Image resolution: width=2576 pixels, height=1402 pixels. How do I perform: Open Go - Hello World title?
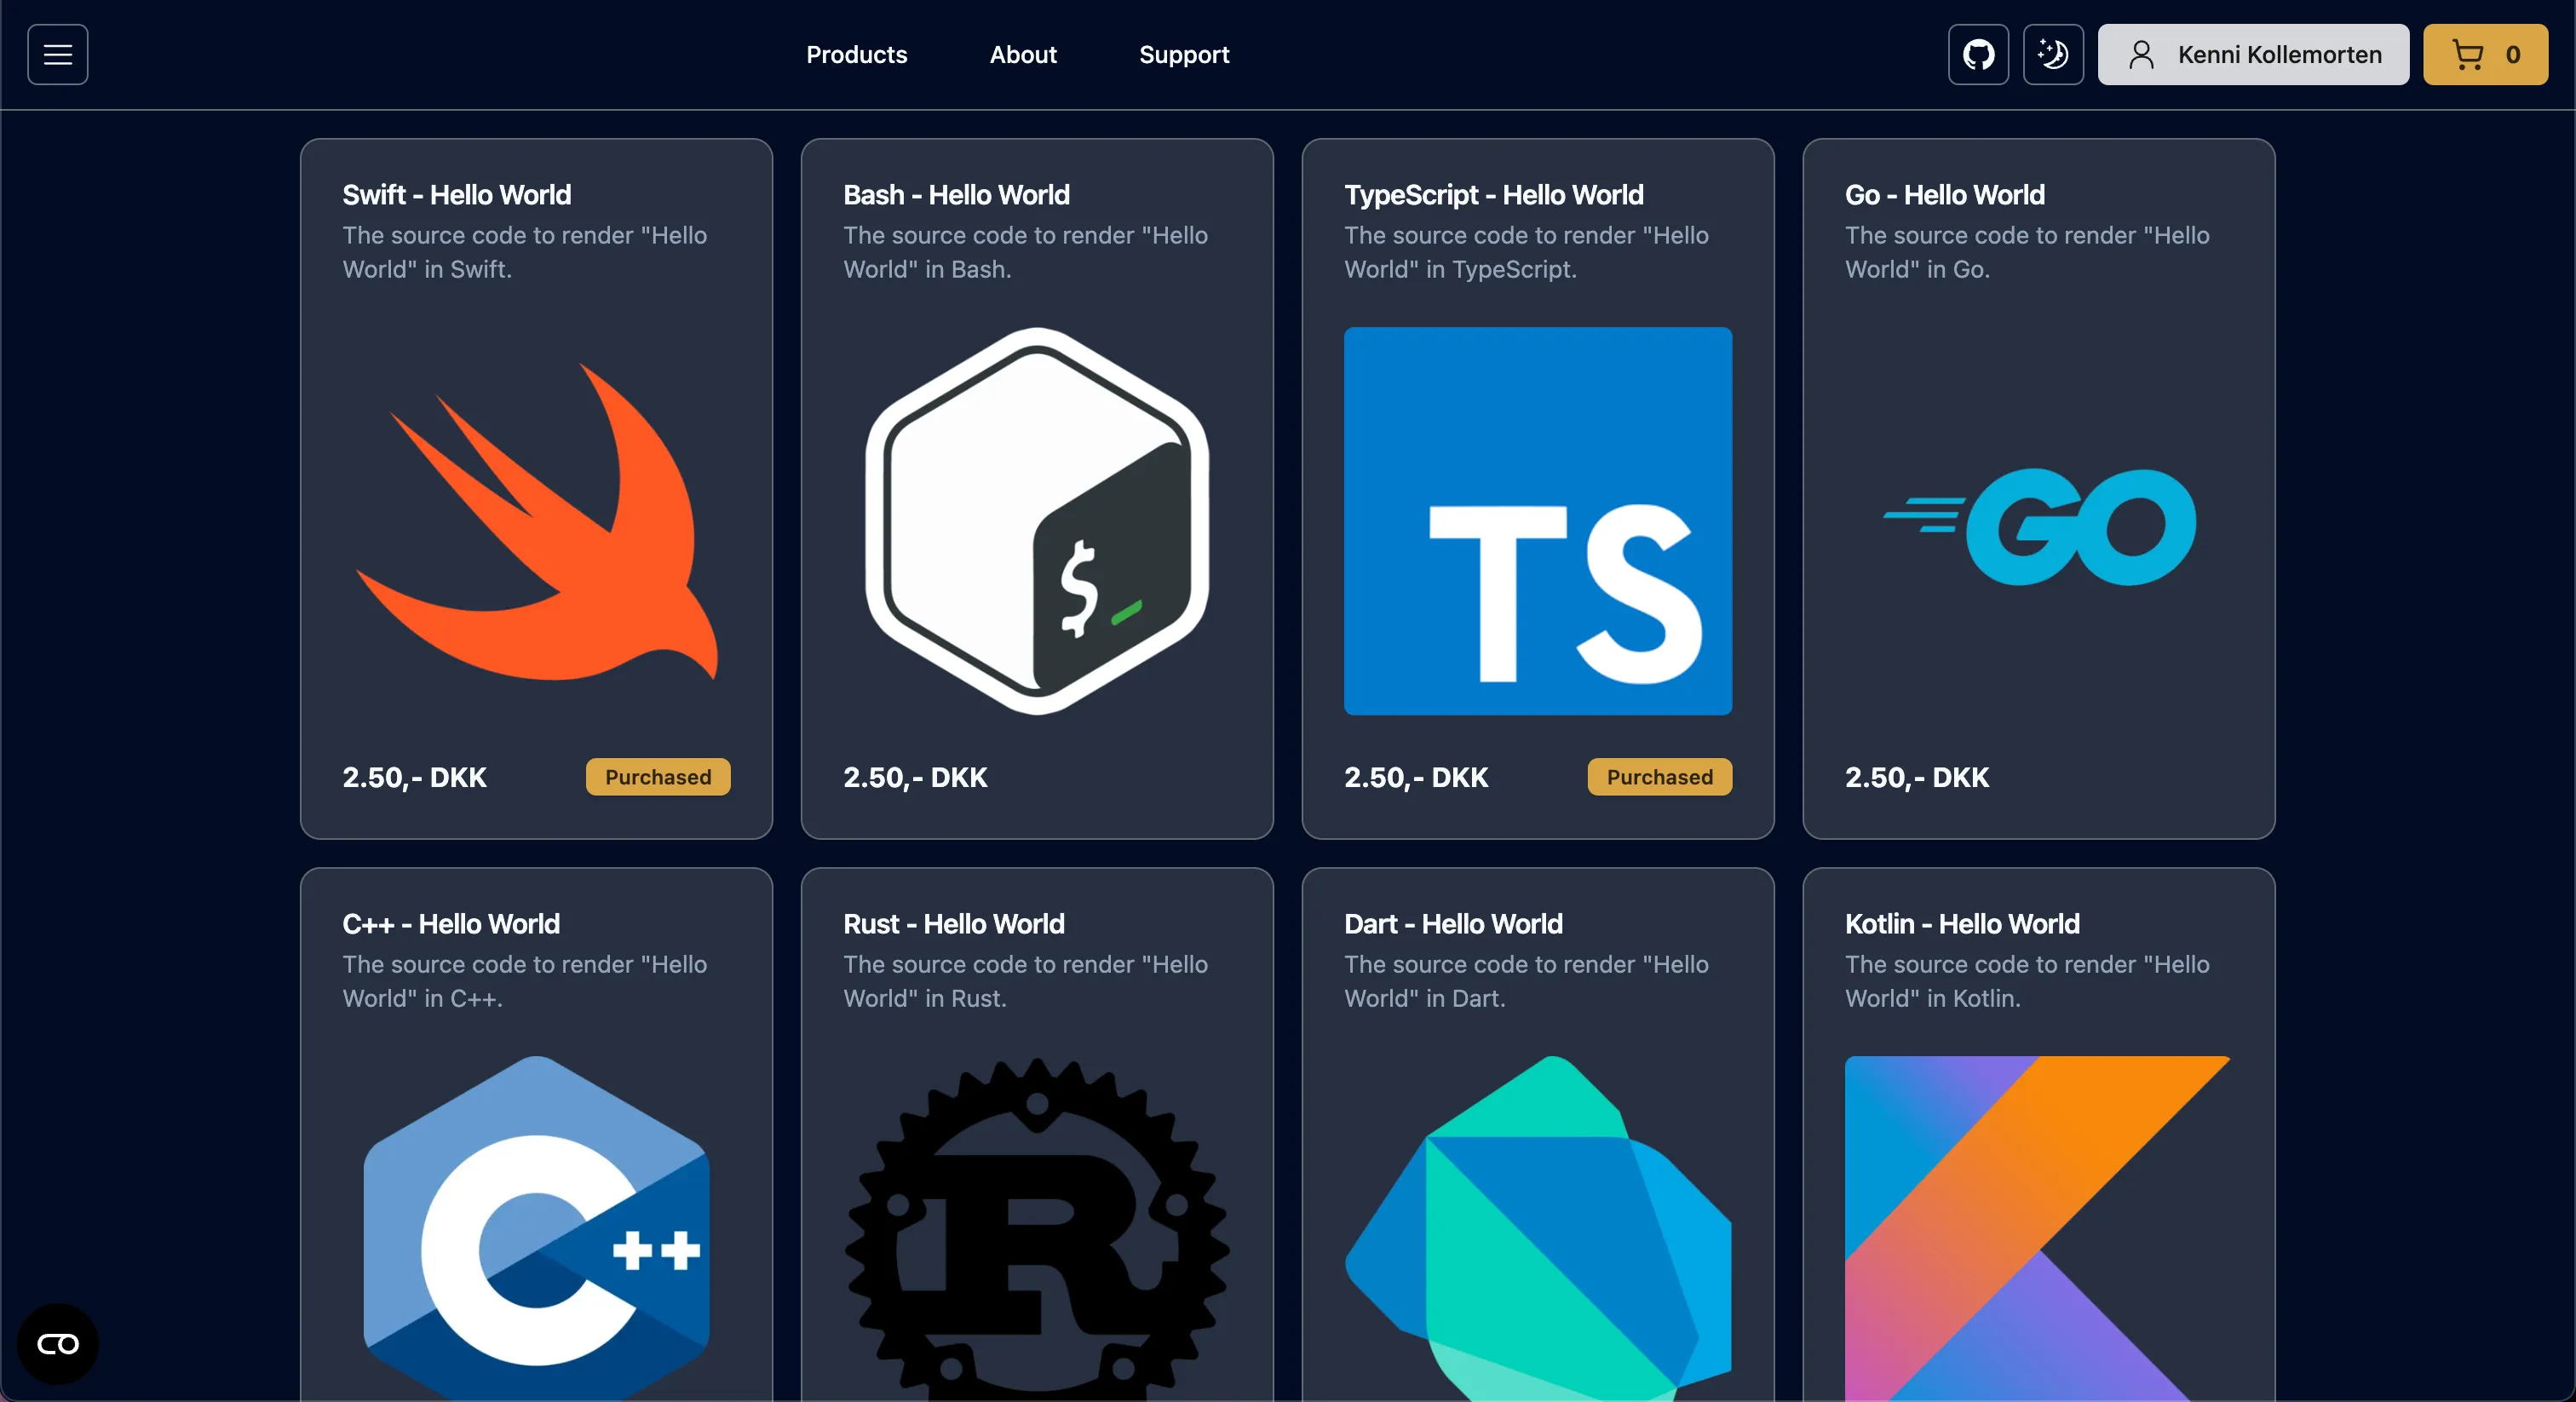[1945, 195]
